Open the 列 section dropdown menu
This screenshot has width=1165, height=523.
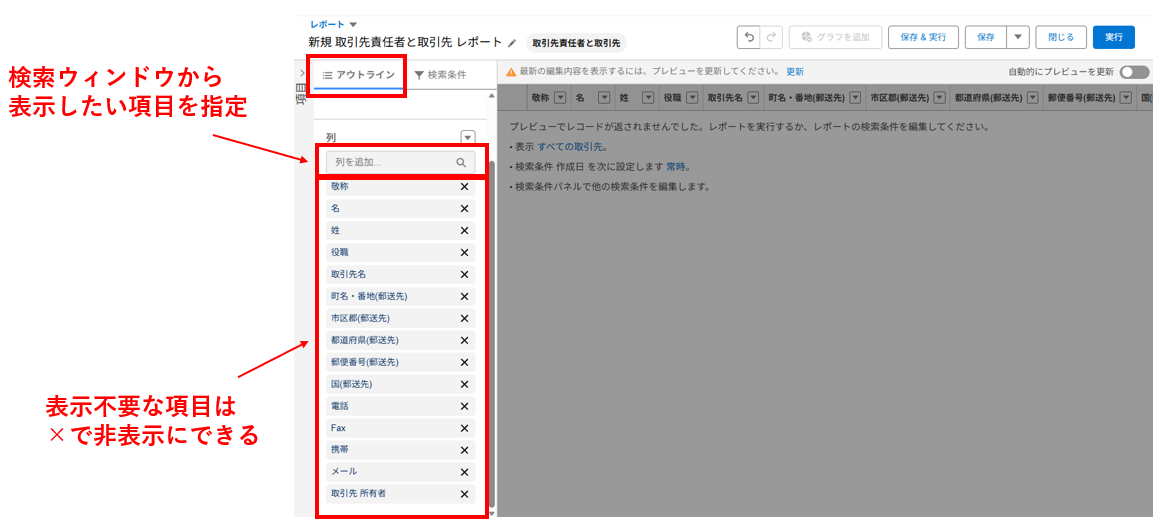coord(467,137)
